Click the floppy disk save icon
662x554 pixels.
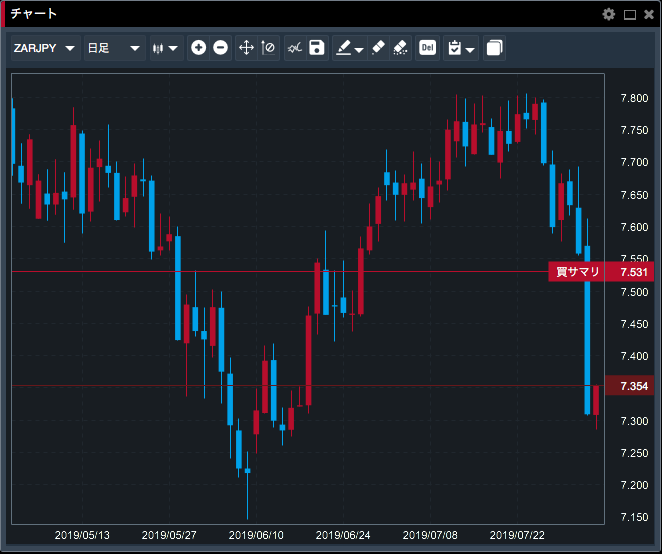(317, 48)
